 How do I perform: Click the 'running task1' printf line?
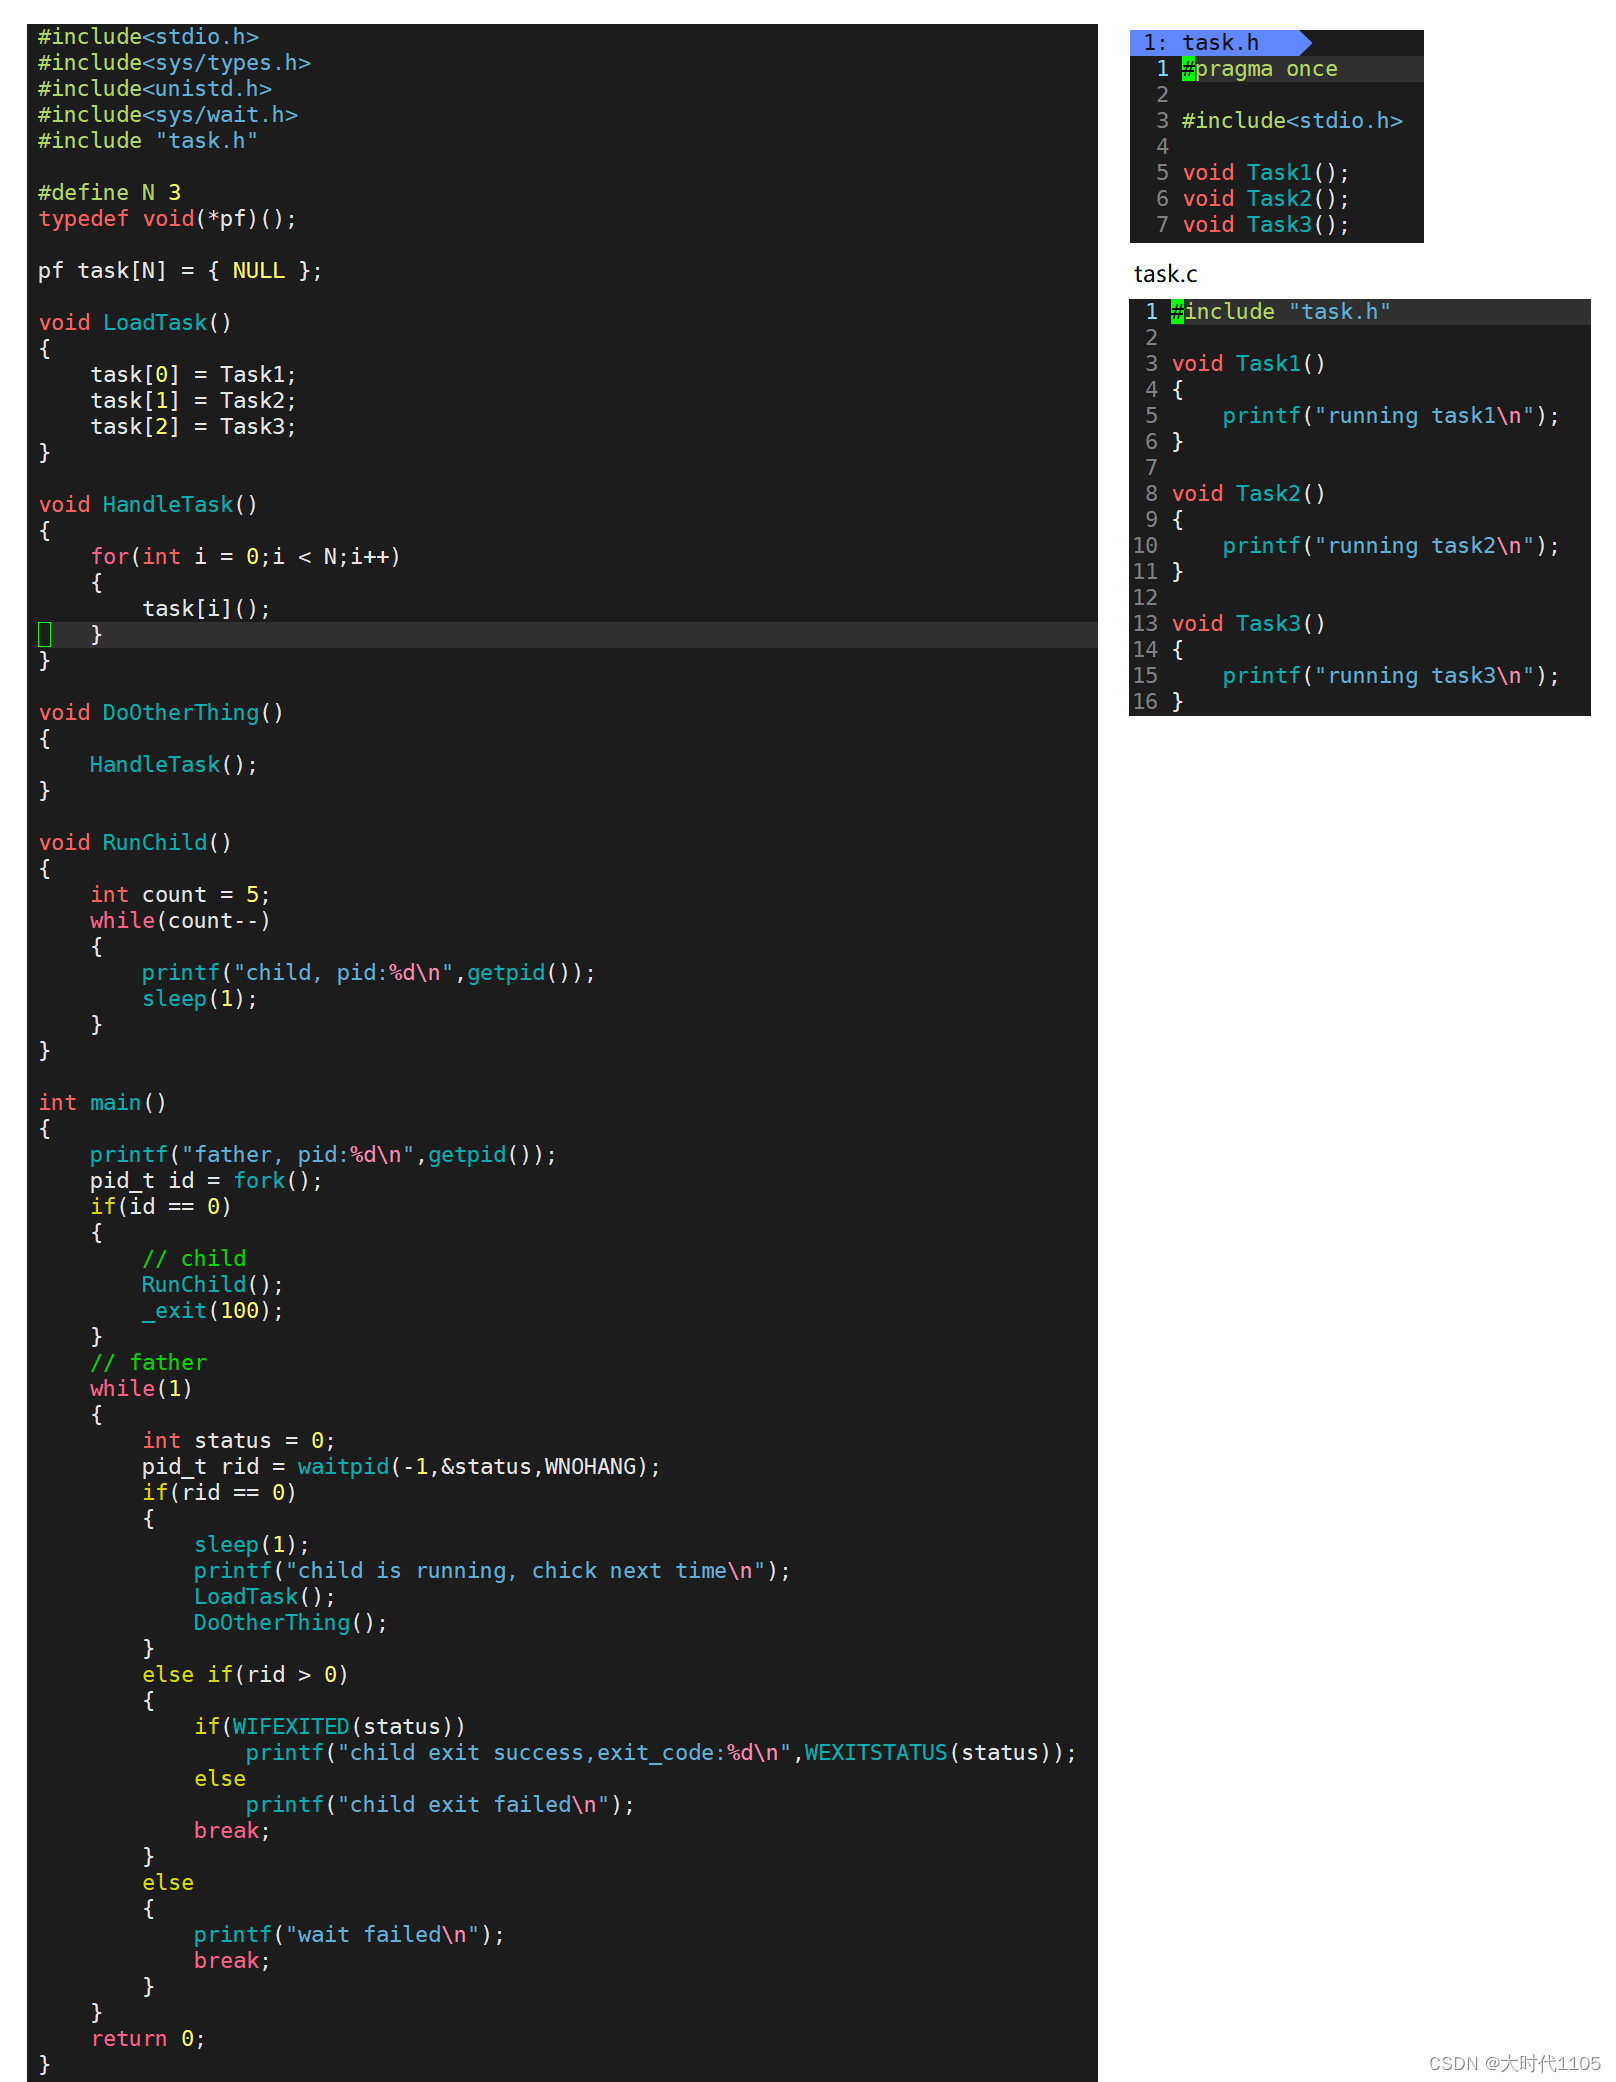pyautogui.click(x=1391, y=416)
